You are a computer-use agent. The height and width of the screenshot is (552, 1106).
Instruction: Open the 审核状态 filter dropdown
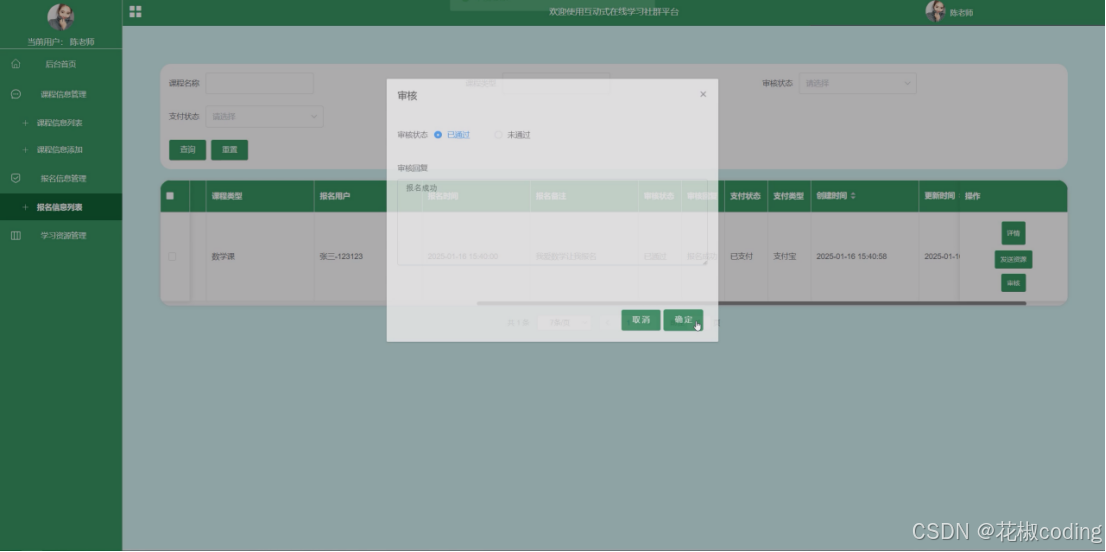858,83
